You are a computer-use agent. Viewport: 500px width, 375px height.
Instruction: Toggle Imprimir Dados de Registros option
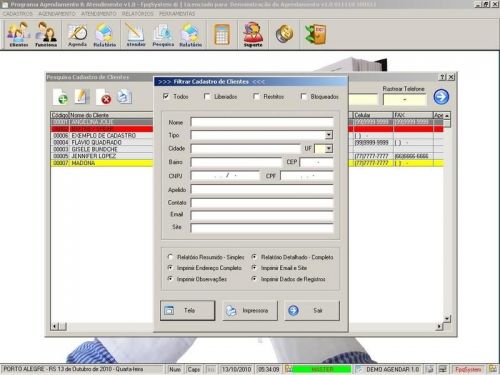254,279
